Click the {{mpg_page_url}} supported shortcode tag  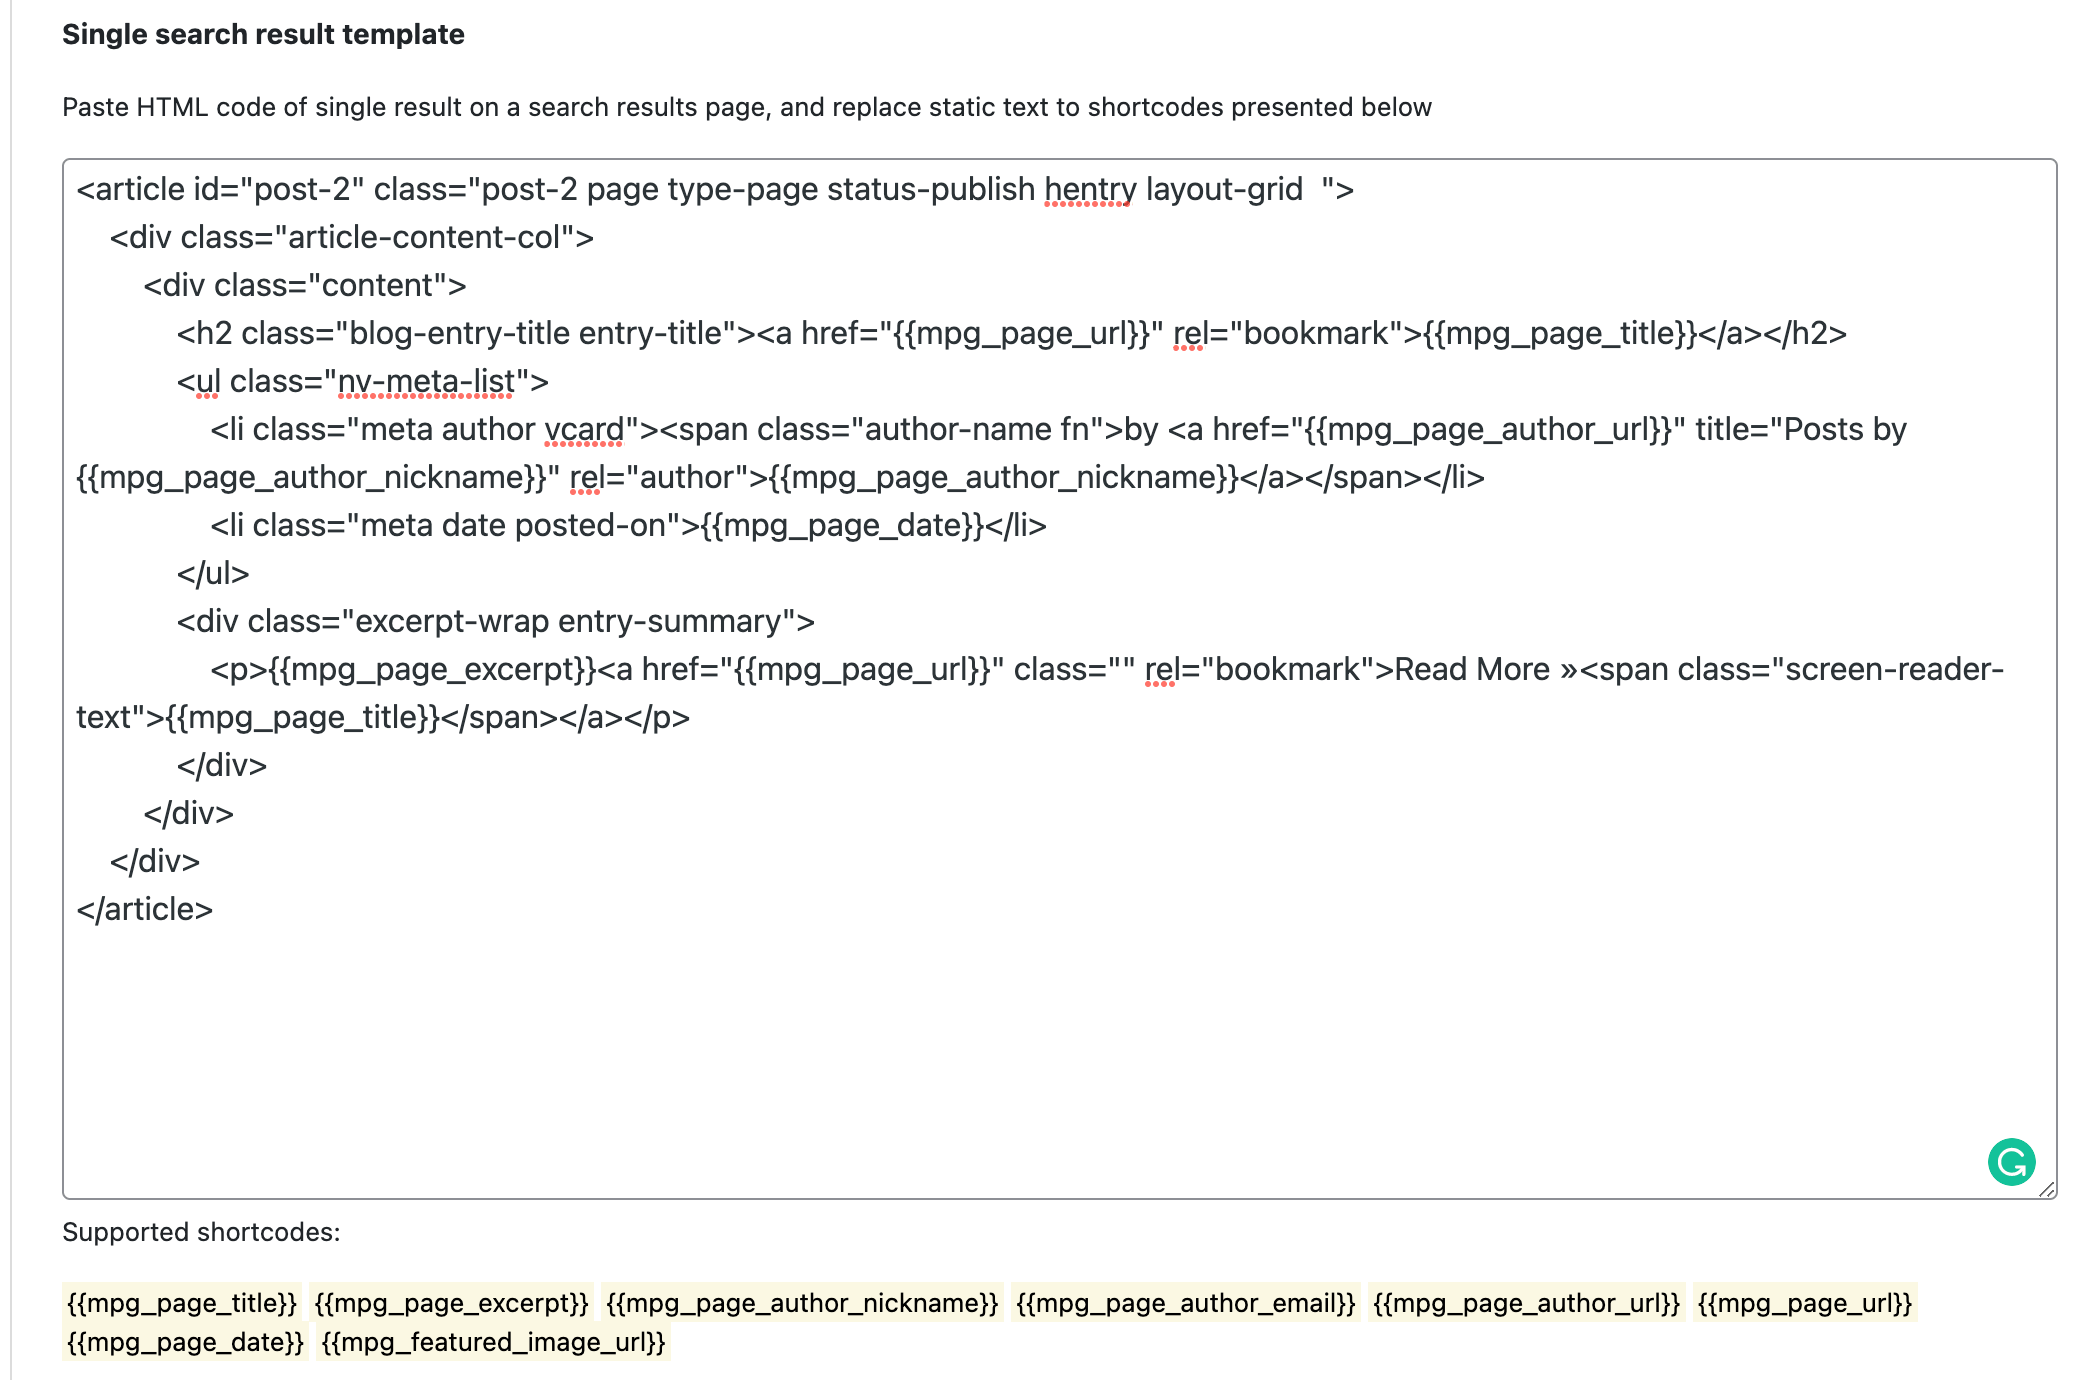pyautogui.click(x=1804, y=1303)
